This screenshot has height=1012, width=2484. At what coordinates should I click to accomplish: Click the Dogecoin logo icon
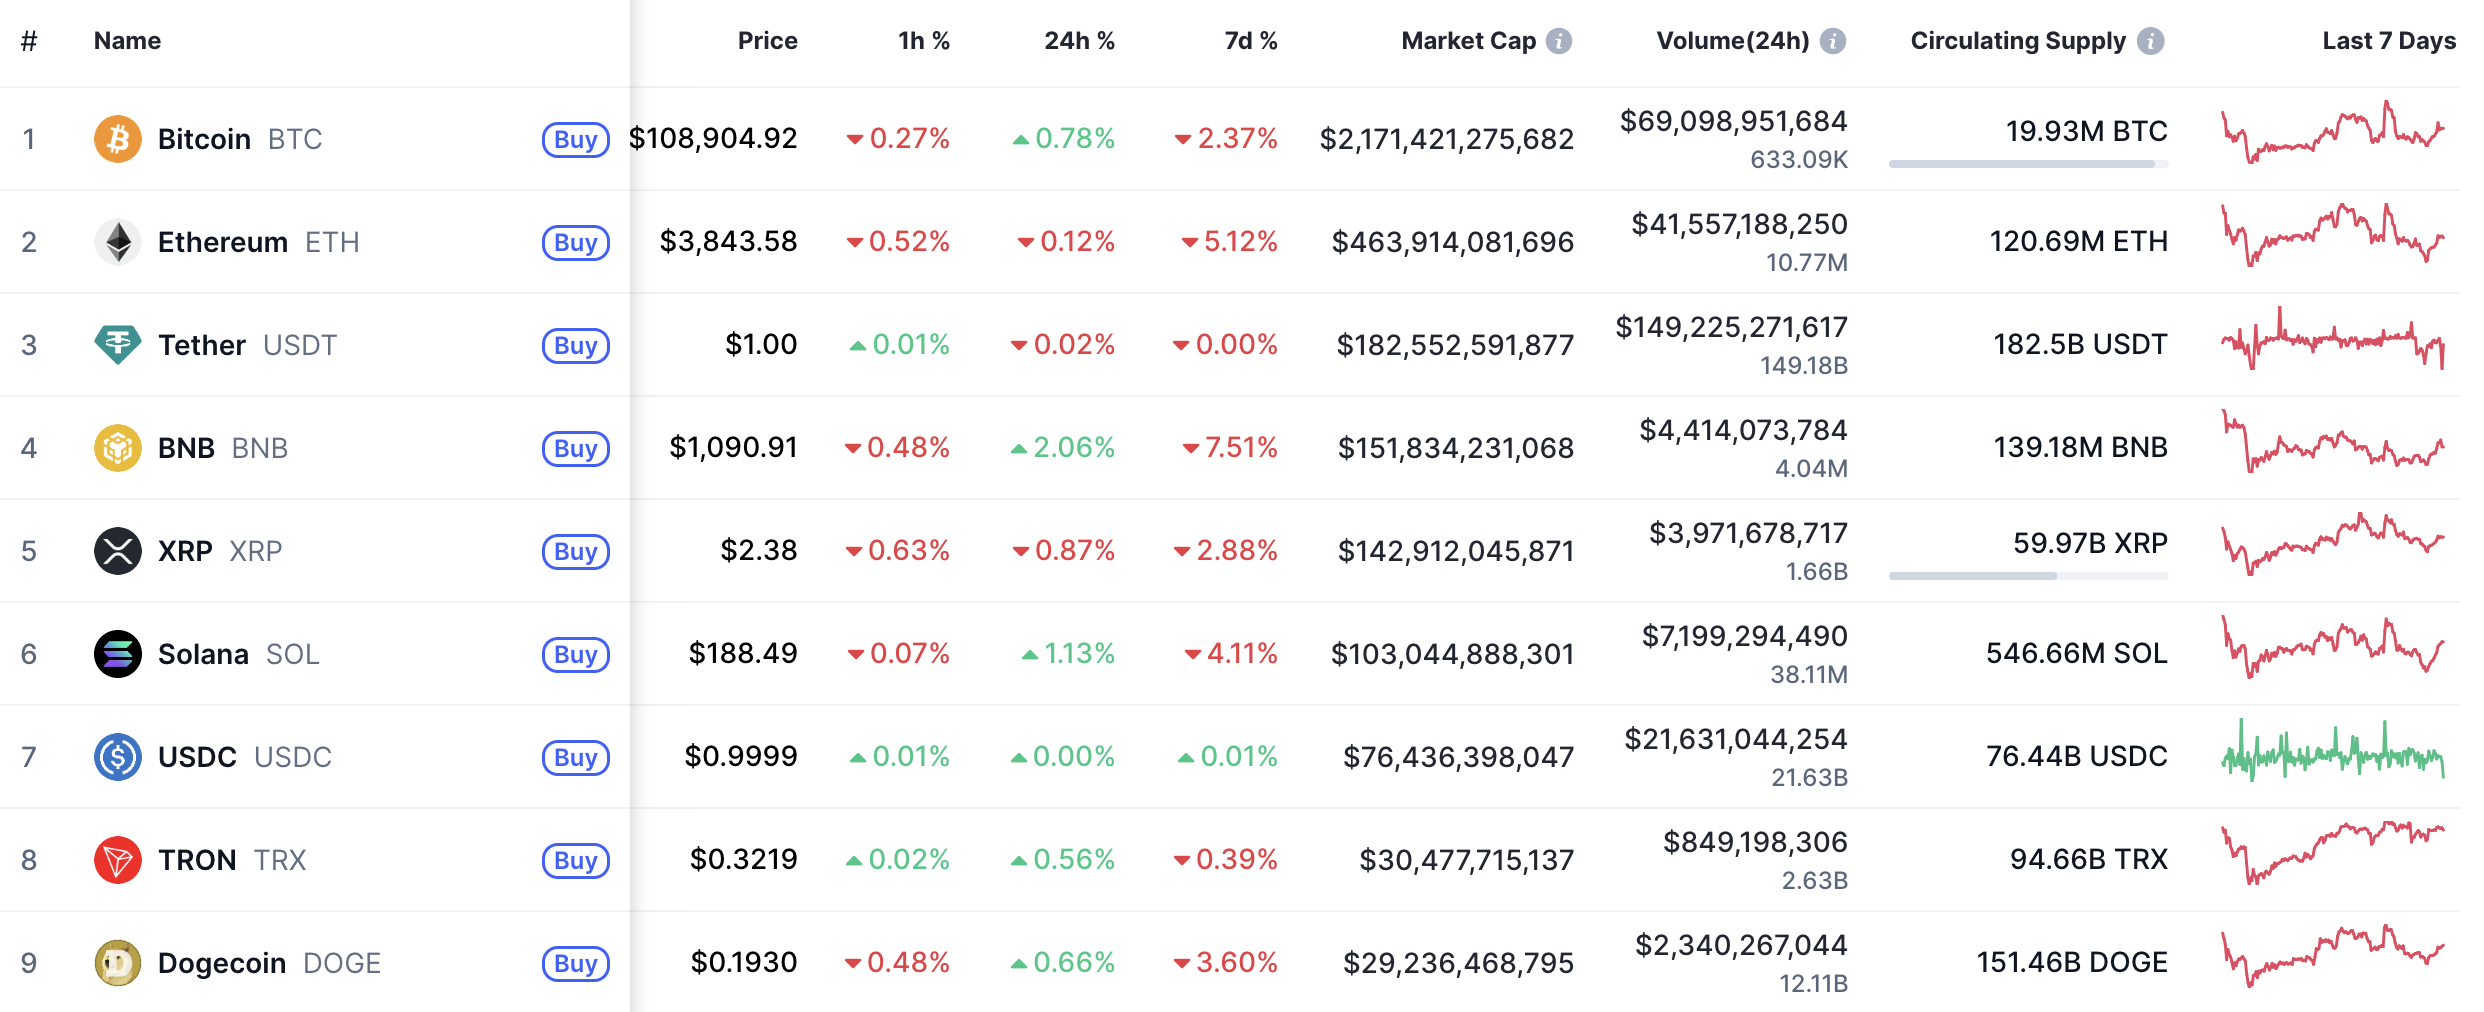[x=117, y=963]
